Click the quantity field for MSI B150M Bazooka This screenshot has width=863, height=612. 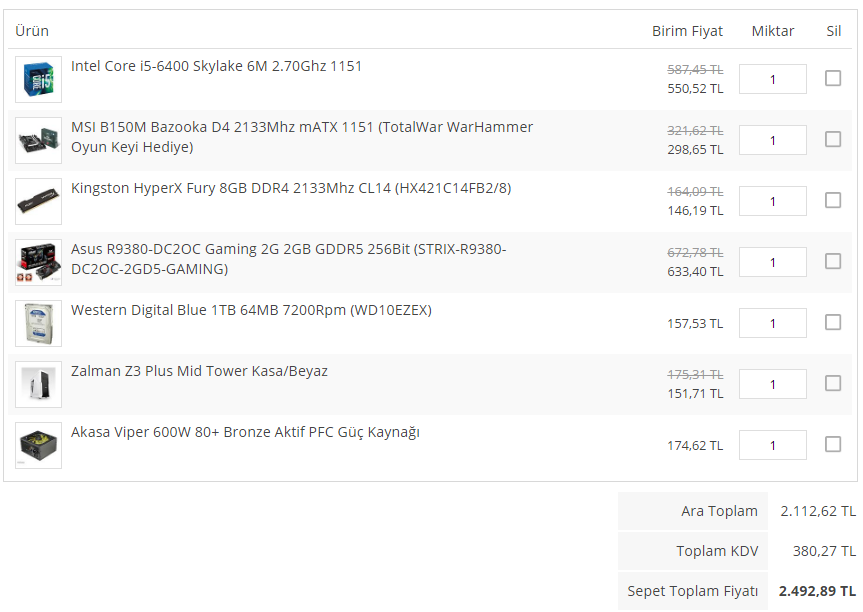[x=773, y=140]
